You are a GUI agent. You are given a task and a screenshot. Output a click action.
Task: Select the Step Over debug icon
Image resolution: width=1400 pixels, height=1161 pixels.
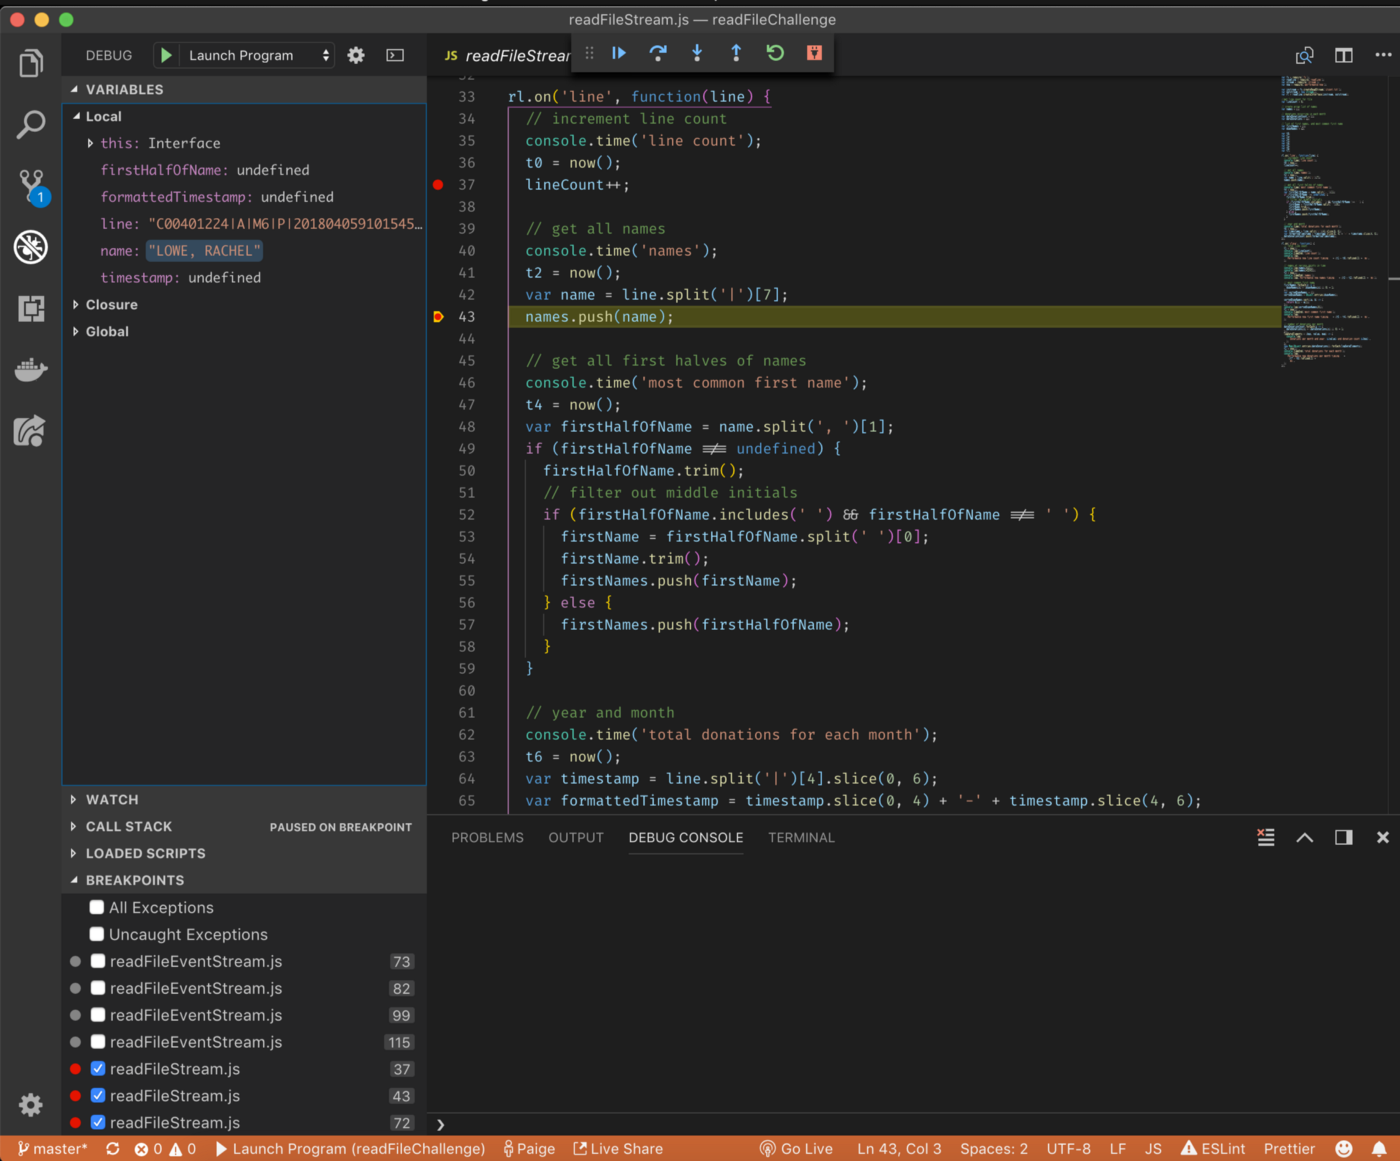point(658,53)
